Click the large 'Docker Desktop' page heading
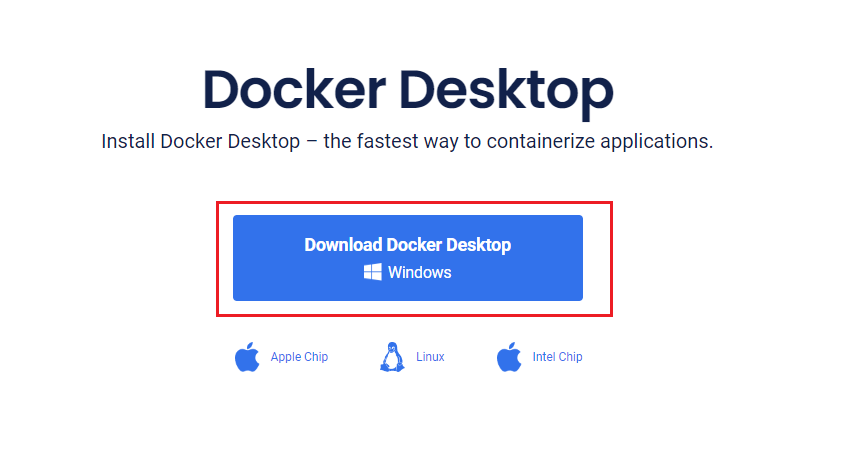 (408, 90)
